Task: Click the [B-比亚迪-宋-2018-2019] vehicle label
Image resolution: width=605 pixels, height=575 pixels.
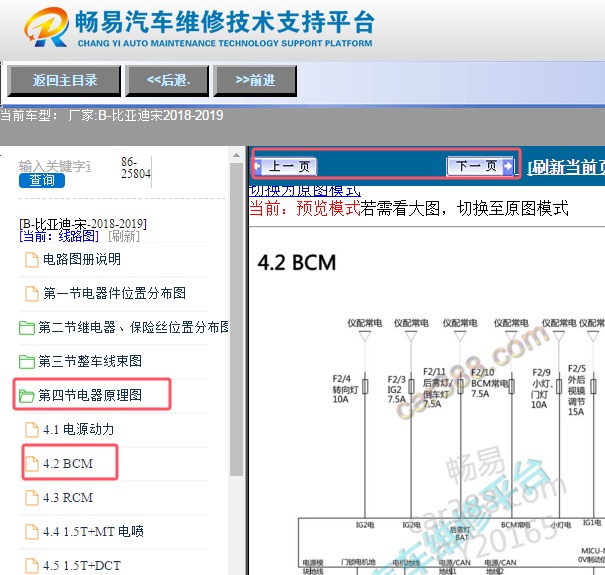Action: (x=83, y=224)
